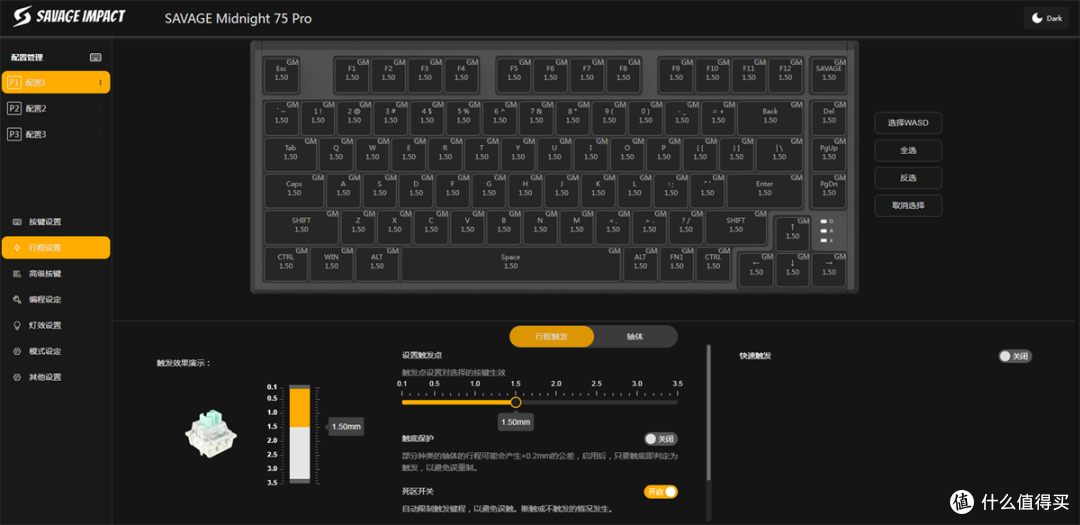Select the left arrow key
Image resolution: width=1080 pixels, height=525 pixels.
[756, 269]
